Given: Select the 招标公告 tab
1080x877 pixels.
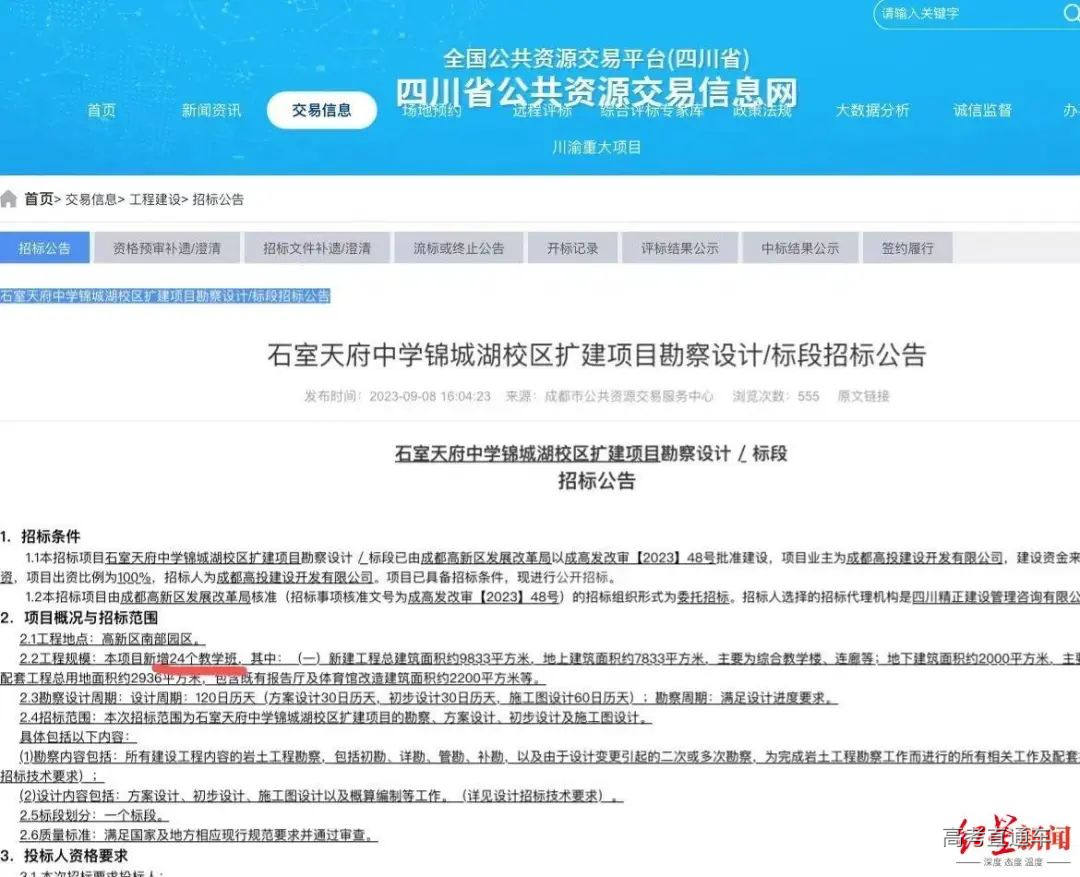Looking at the screenshot, I should point(45,247).
